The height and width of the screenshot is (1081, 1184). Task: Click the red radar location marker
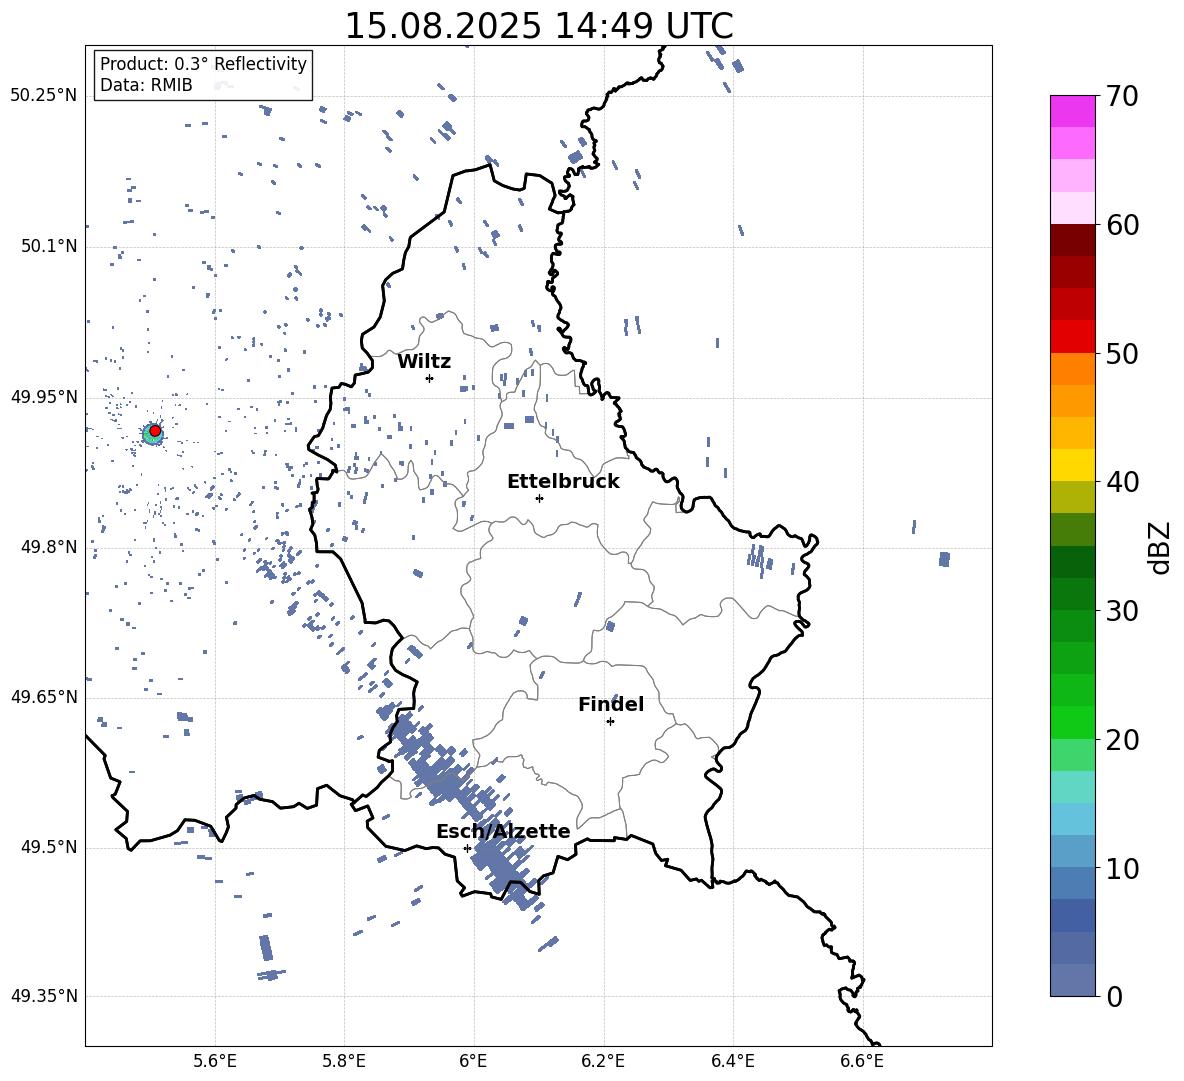(155, 431)
